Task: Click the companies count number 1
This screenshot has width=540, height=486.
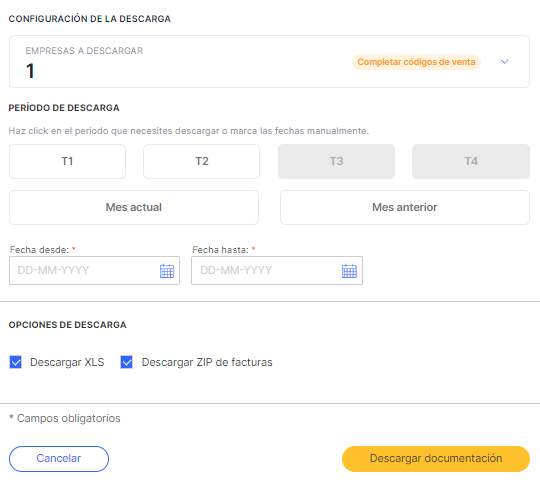Action: pos(30,71)
